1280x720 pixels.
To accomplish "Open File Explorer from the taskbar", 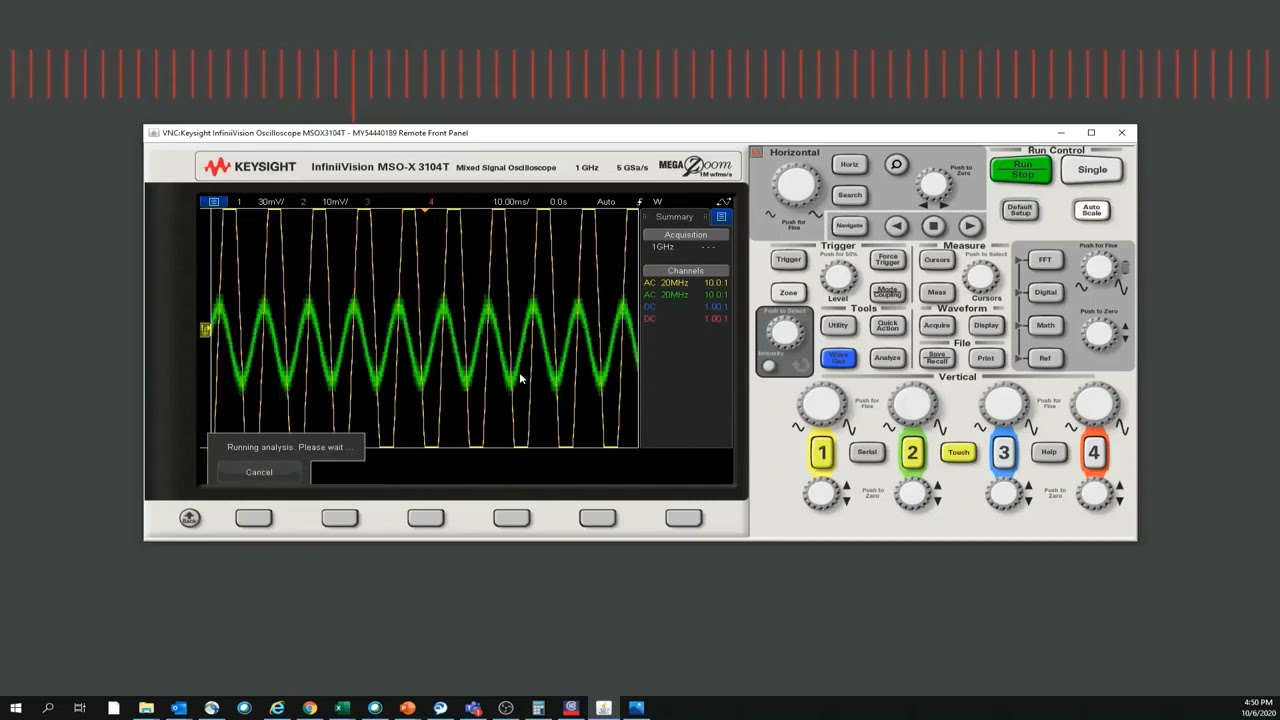I will click(x=146, y=709).
